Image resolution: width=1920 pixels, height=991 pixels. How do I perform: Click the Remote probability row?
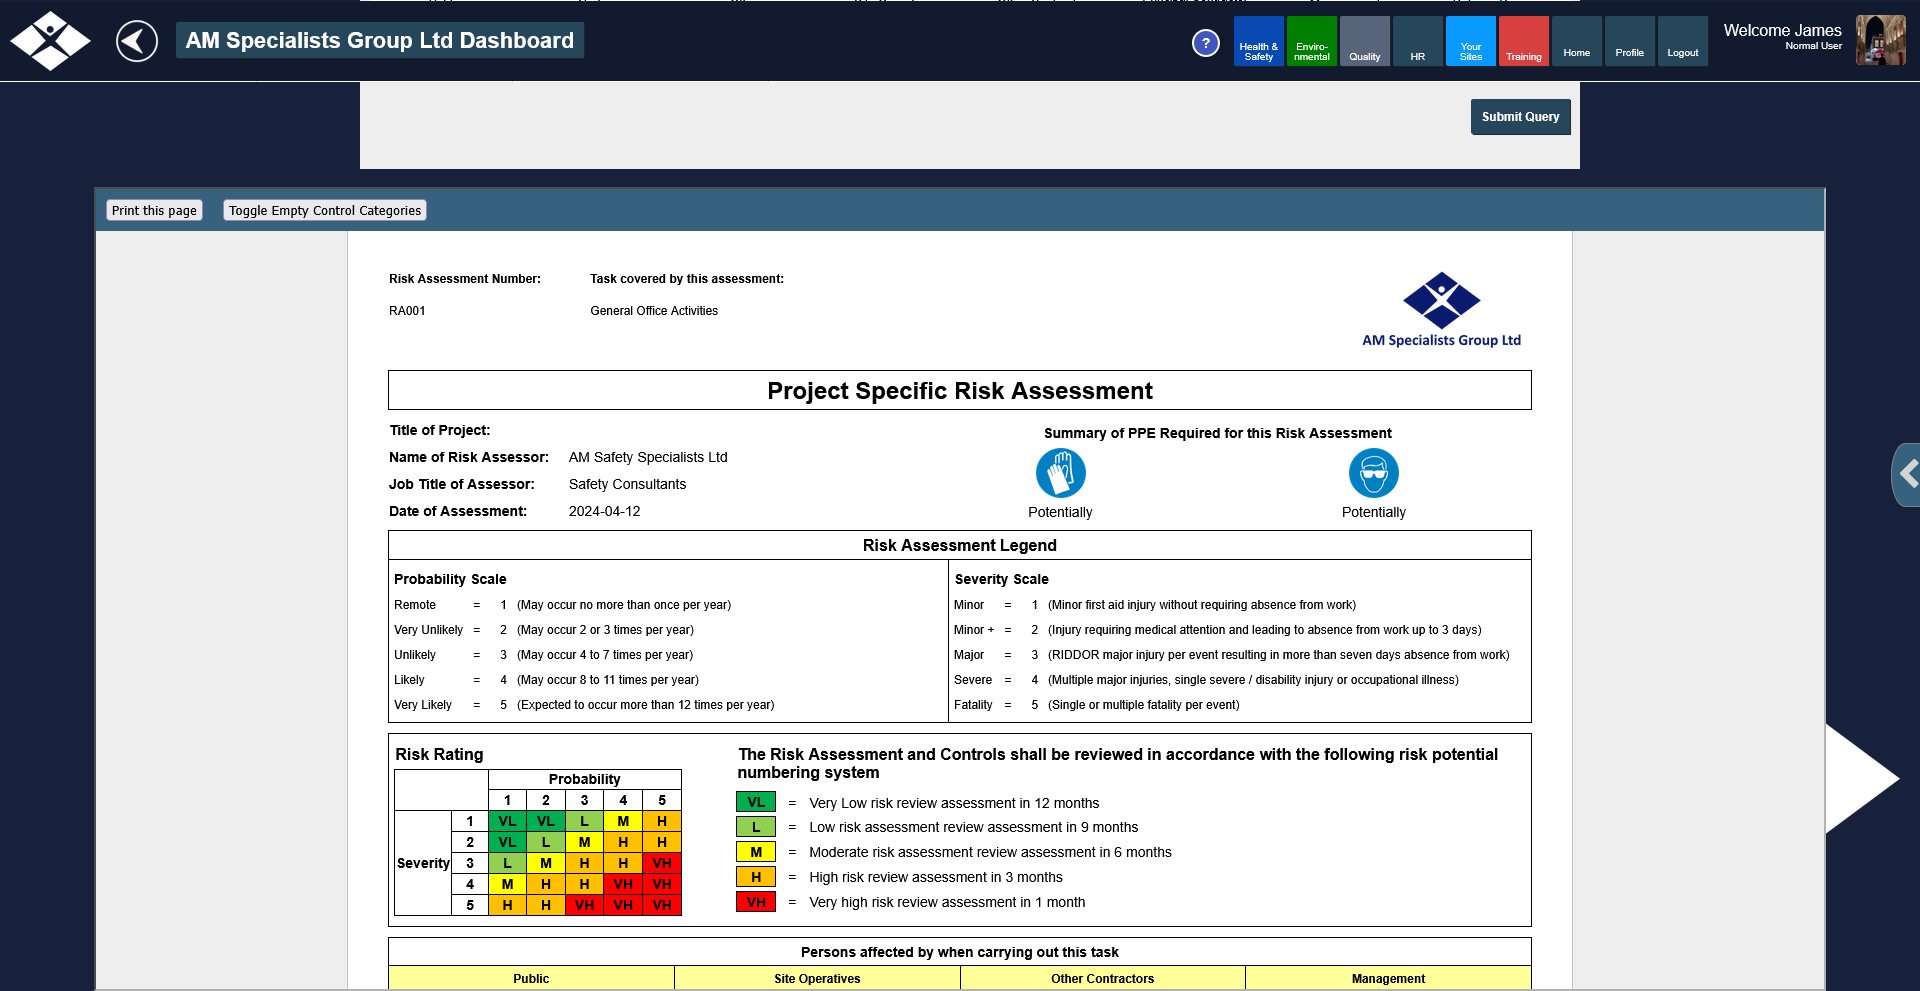click(562, 605)
